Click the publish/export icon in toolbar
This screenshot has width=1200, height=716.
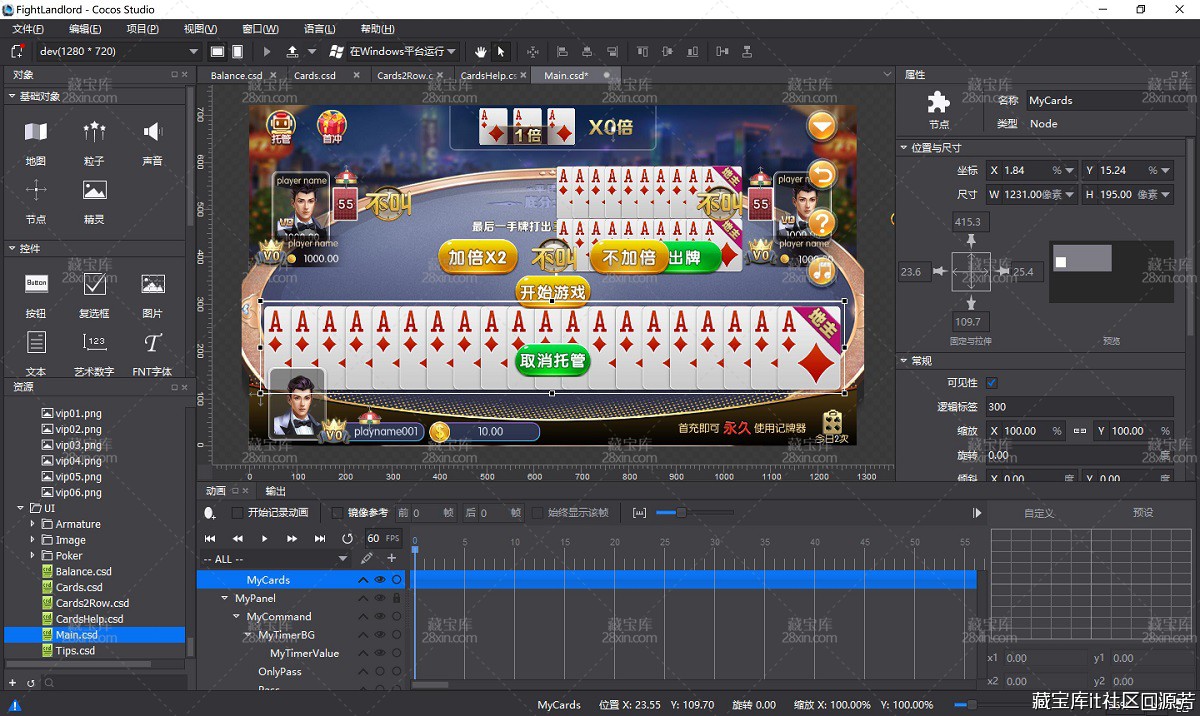tap(292, 51)
